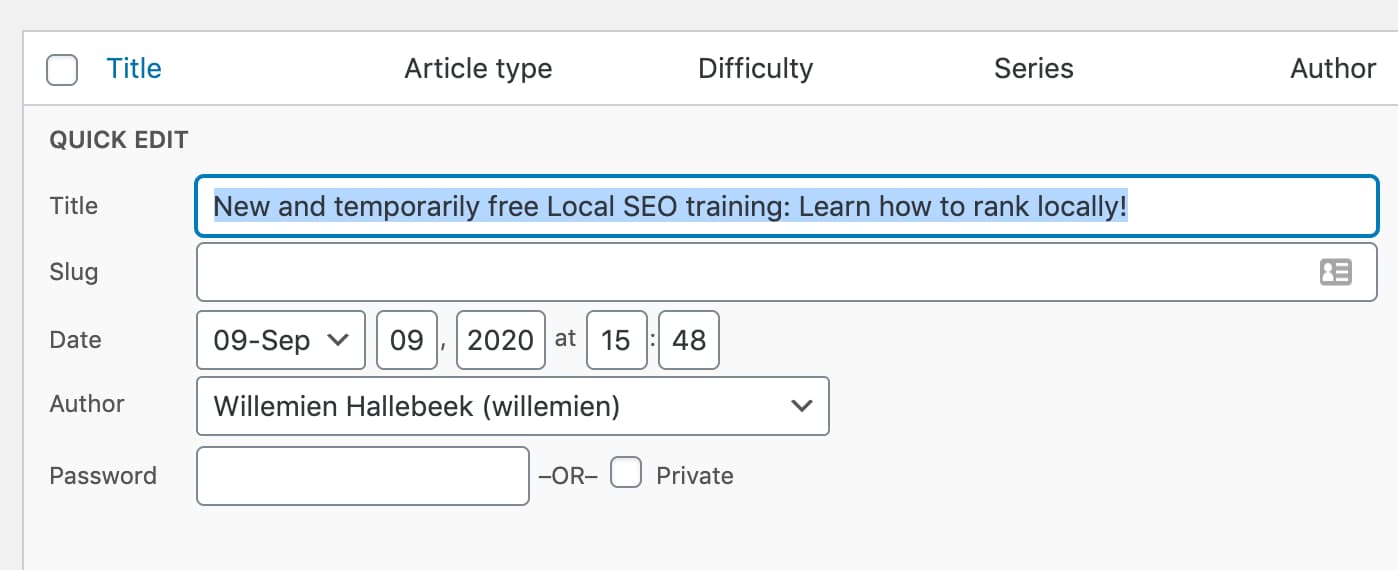Click into the Password input box

pos(362,476)
